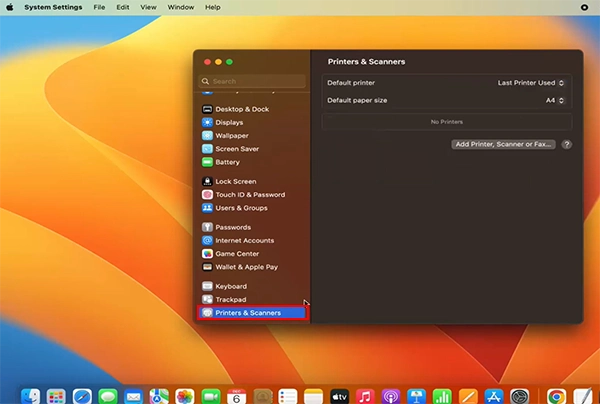Open the Help menu
This screenshot has width=600, height=404.
tap(213, 7)
